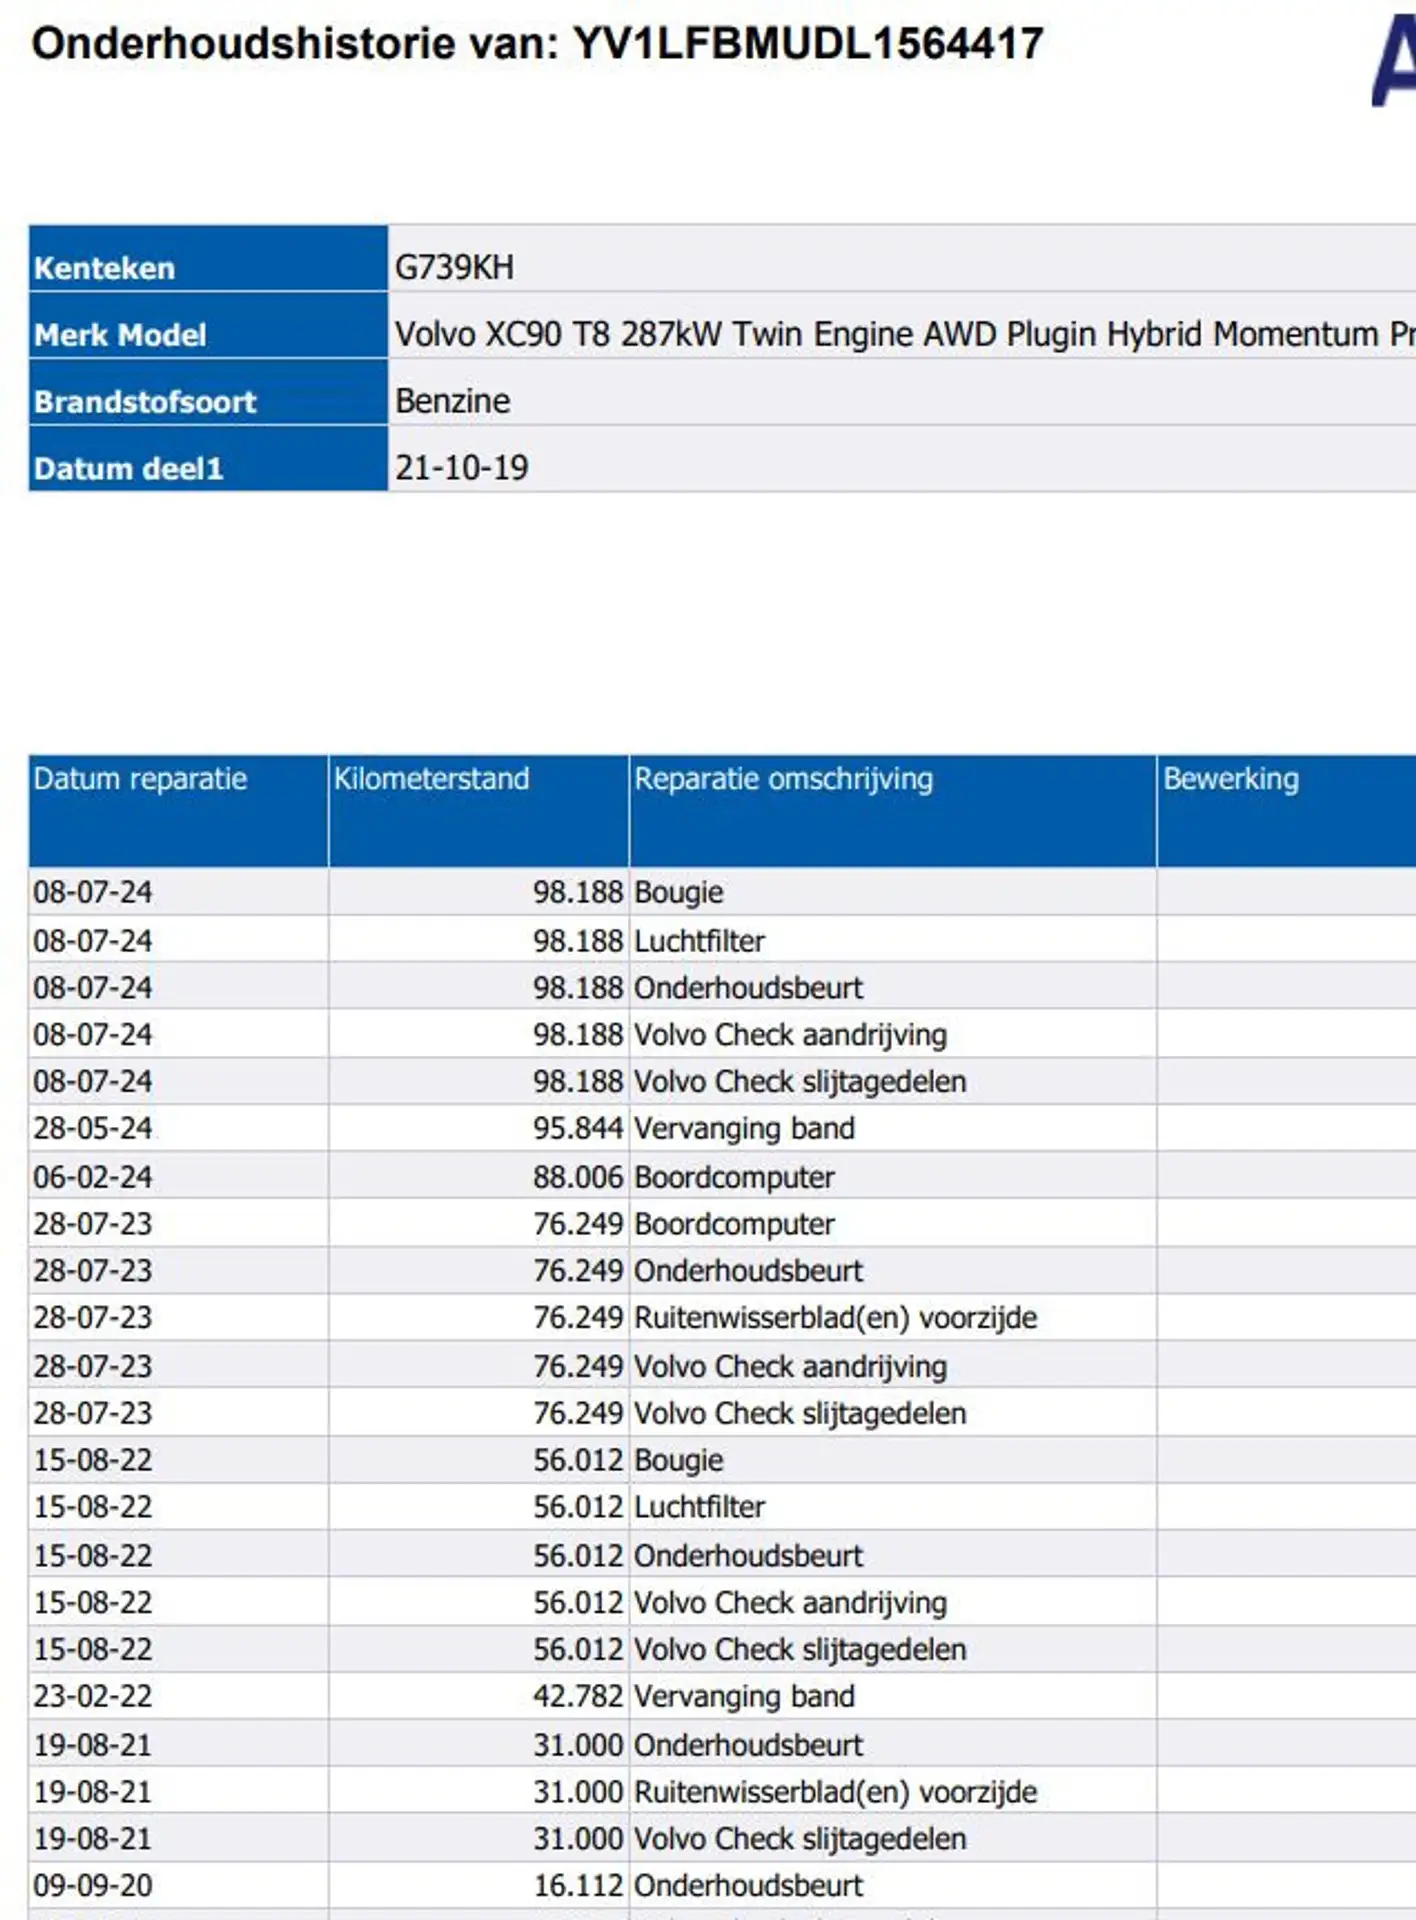Select date 23-02-22 cell

tap(178, 1696)
